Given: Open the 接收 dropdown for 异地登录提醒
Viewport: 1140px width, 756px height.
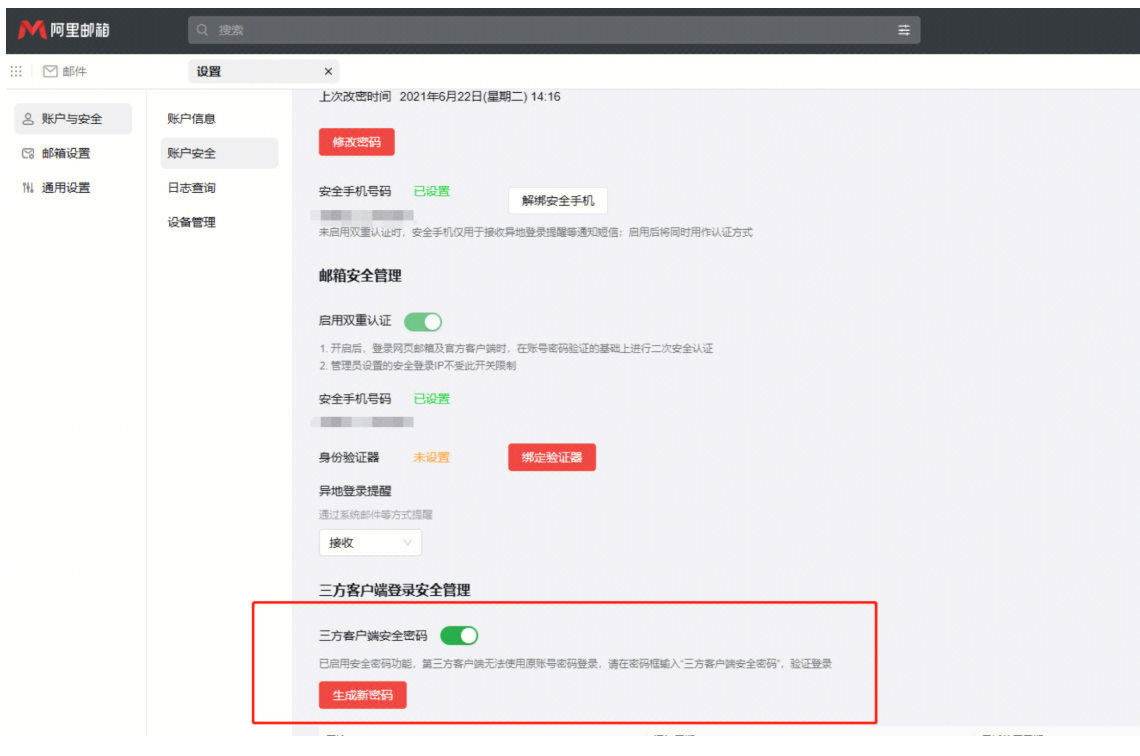Looking at the screenshot, I should click(370, 542).
